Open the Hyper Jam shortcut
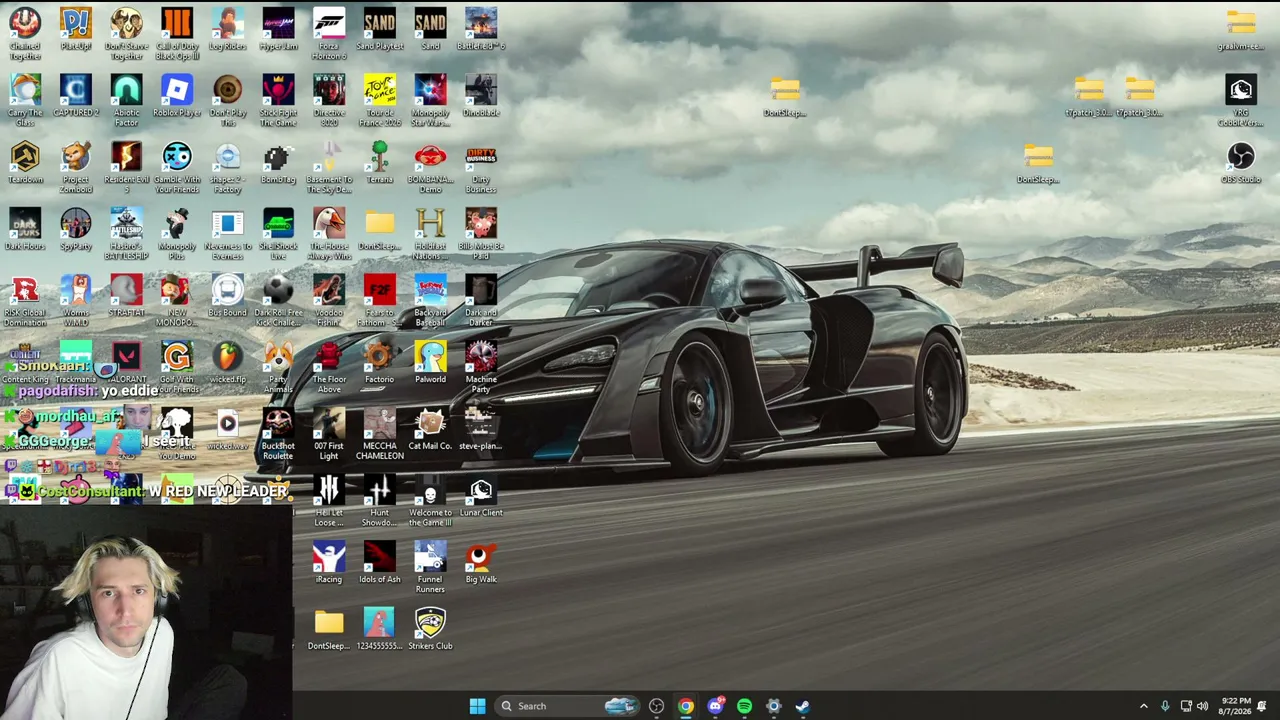 click(278, 30)
